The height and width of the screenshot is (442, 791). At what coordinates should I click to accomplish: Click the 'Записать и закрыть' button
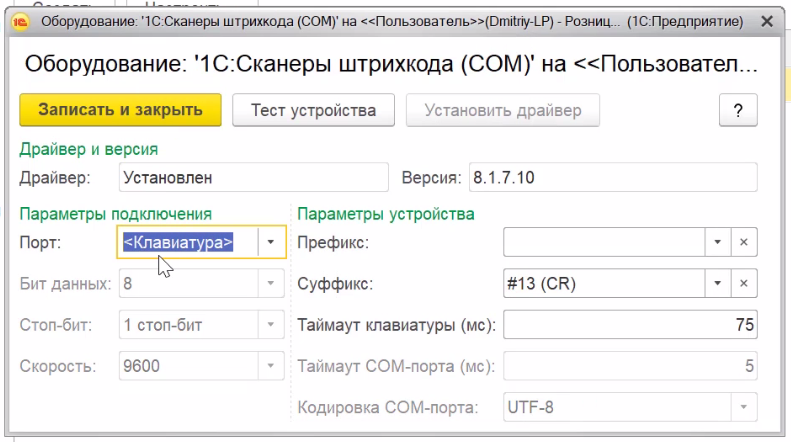click(x=121, y=109)
